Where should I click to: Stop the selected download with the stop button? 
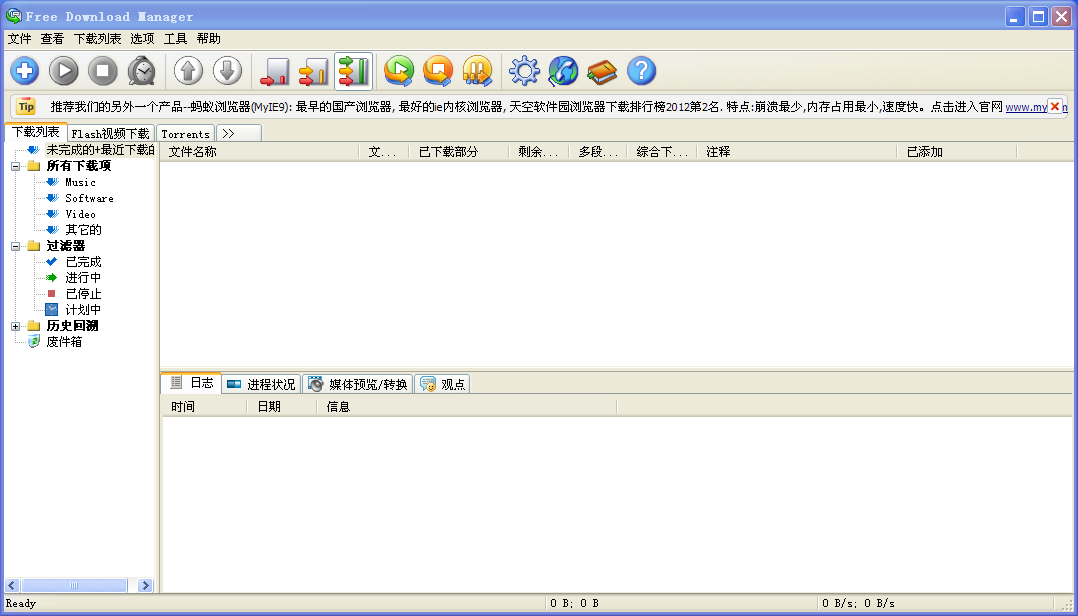click(x=102, y=71)
